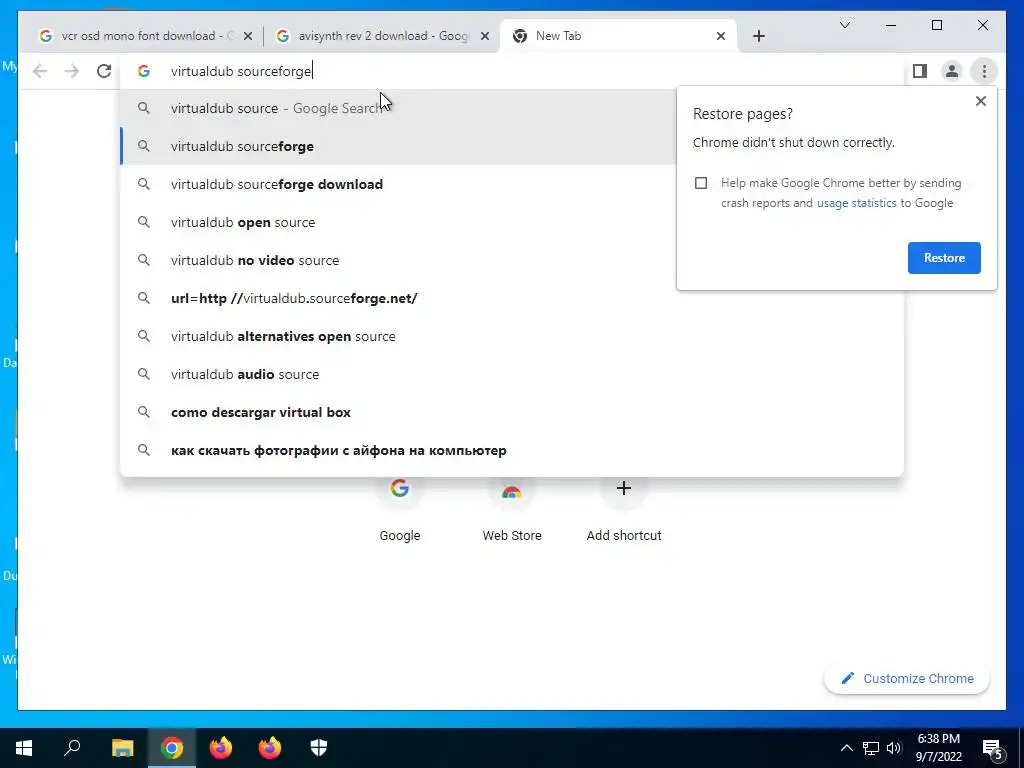This screenshot has height=768, width=1024.
Task: Open the profile avatar icon
Action: 952,71
